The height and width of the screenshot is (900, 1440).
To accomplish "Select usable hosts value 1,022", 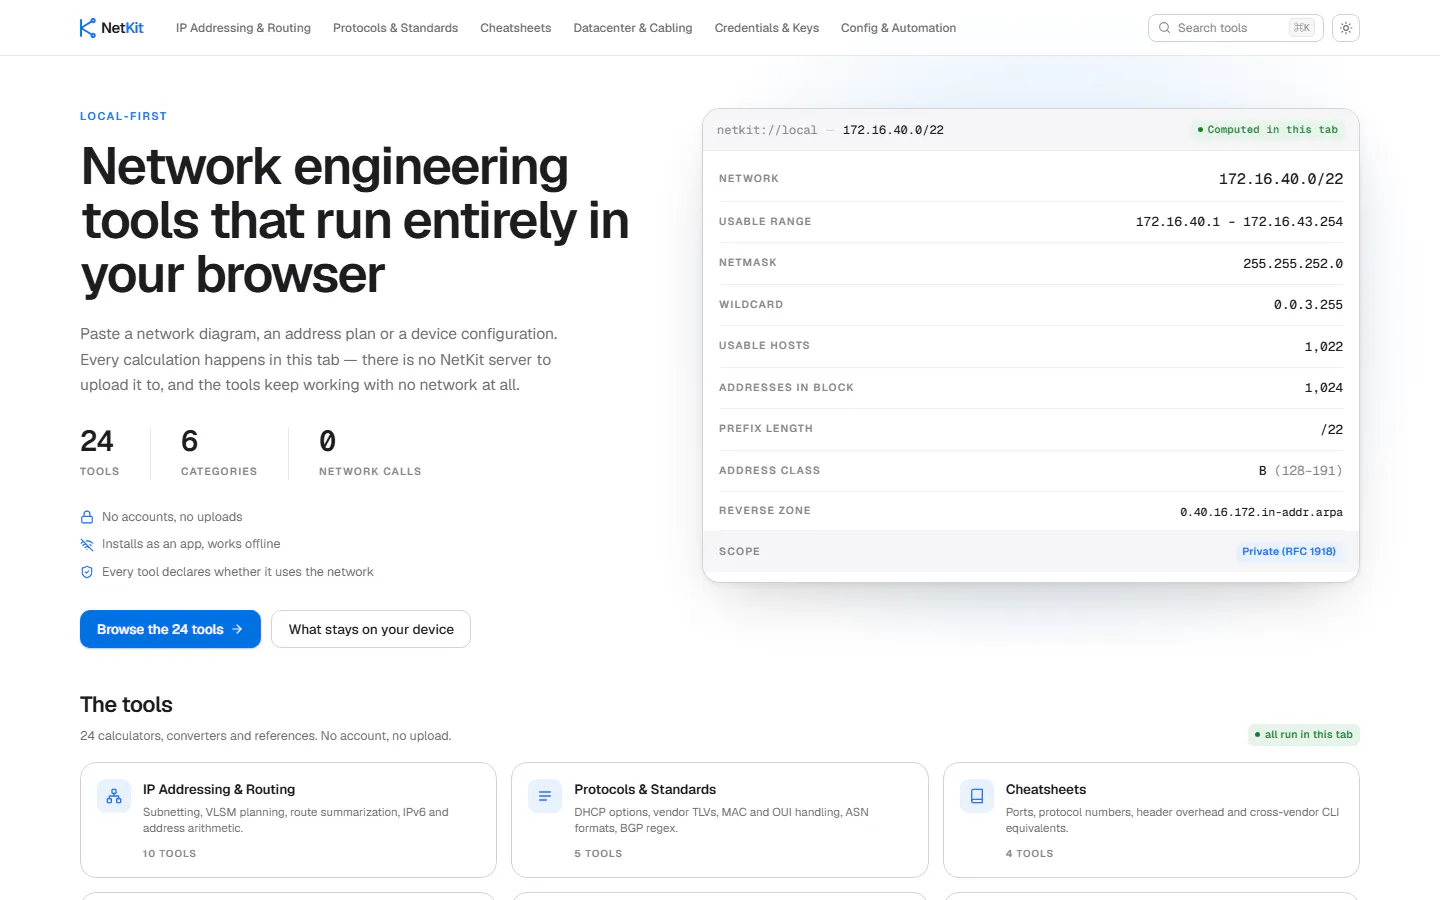I will (1324, 347).
